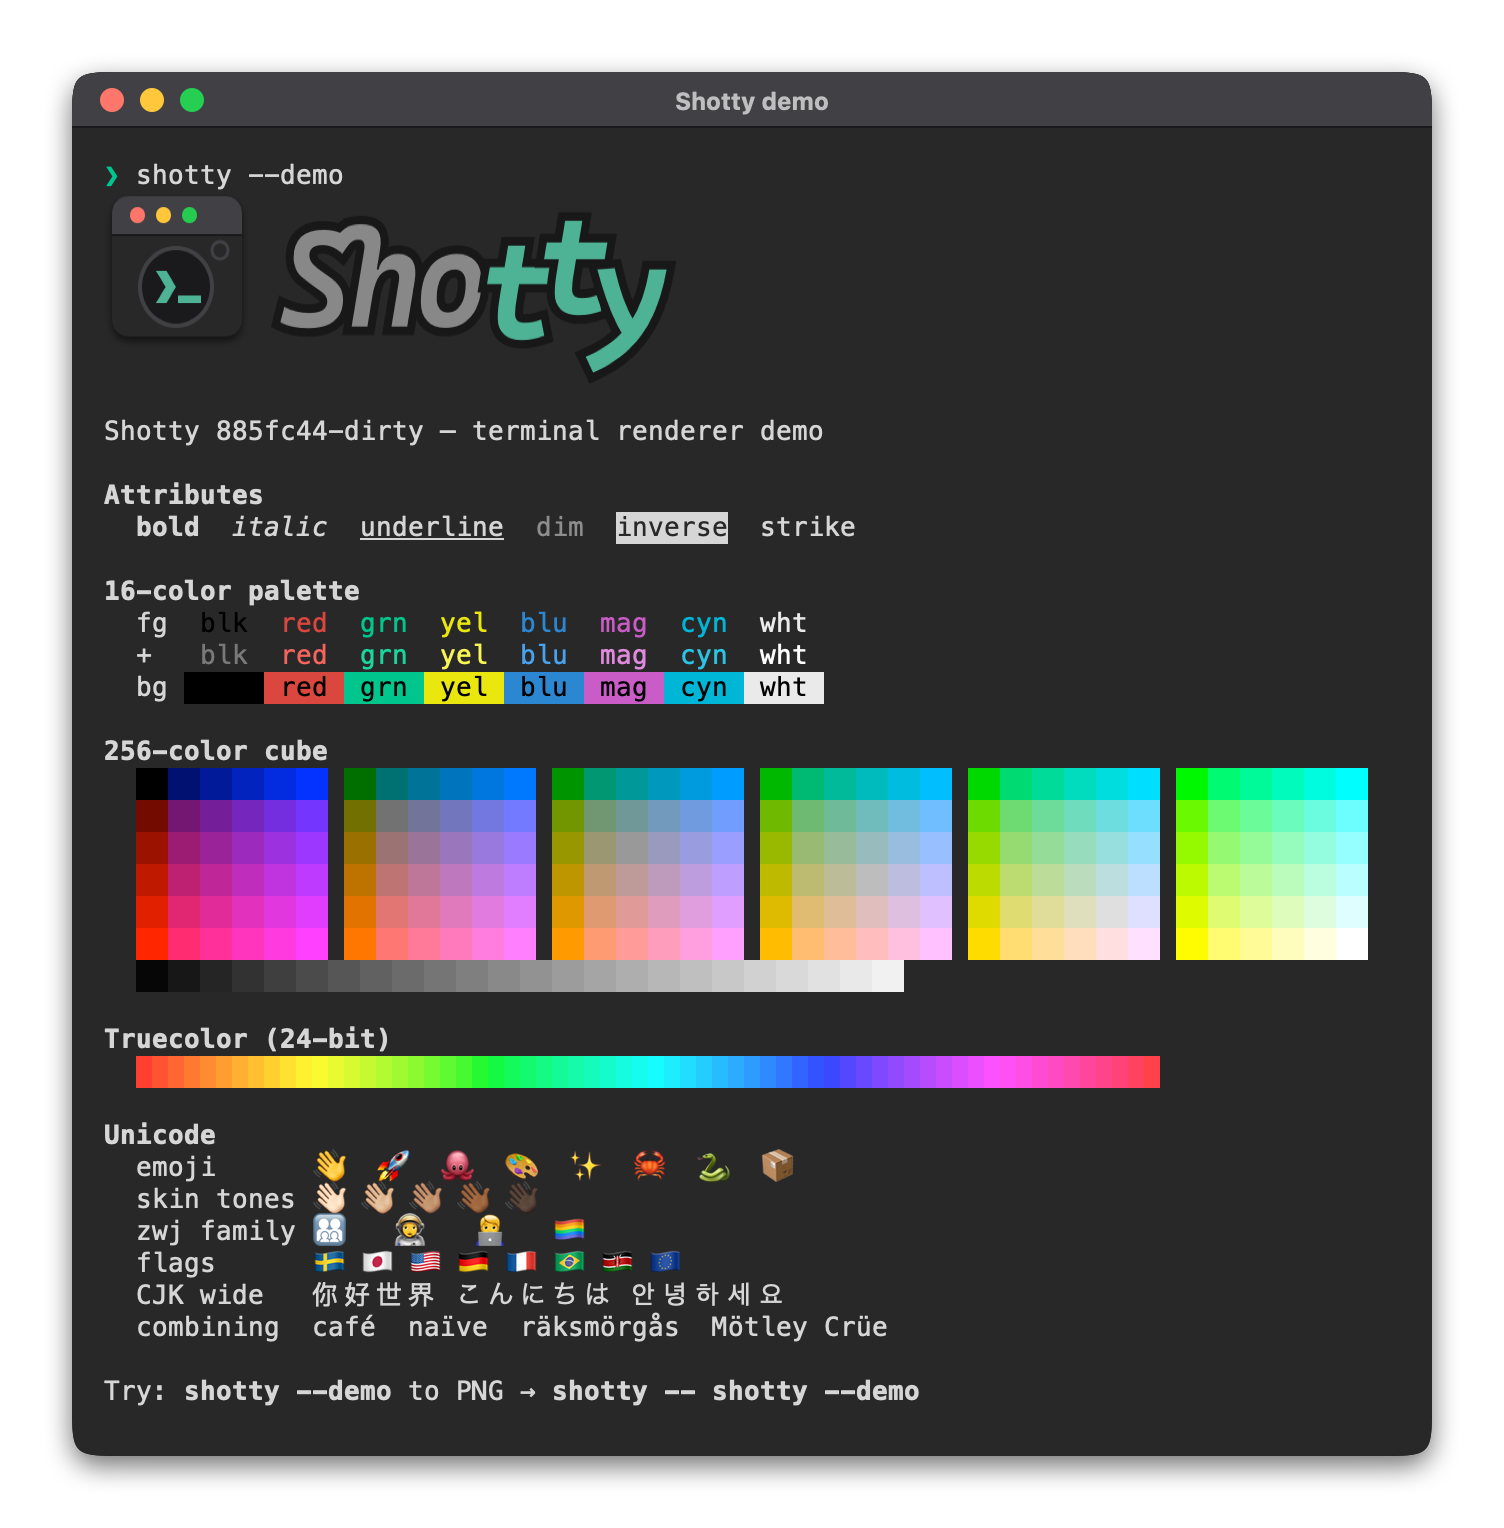The image size is (1504, 1528).
Task: Click the Korean text '안녕하세요'
Action: (707, 1295)
